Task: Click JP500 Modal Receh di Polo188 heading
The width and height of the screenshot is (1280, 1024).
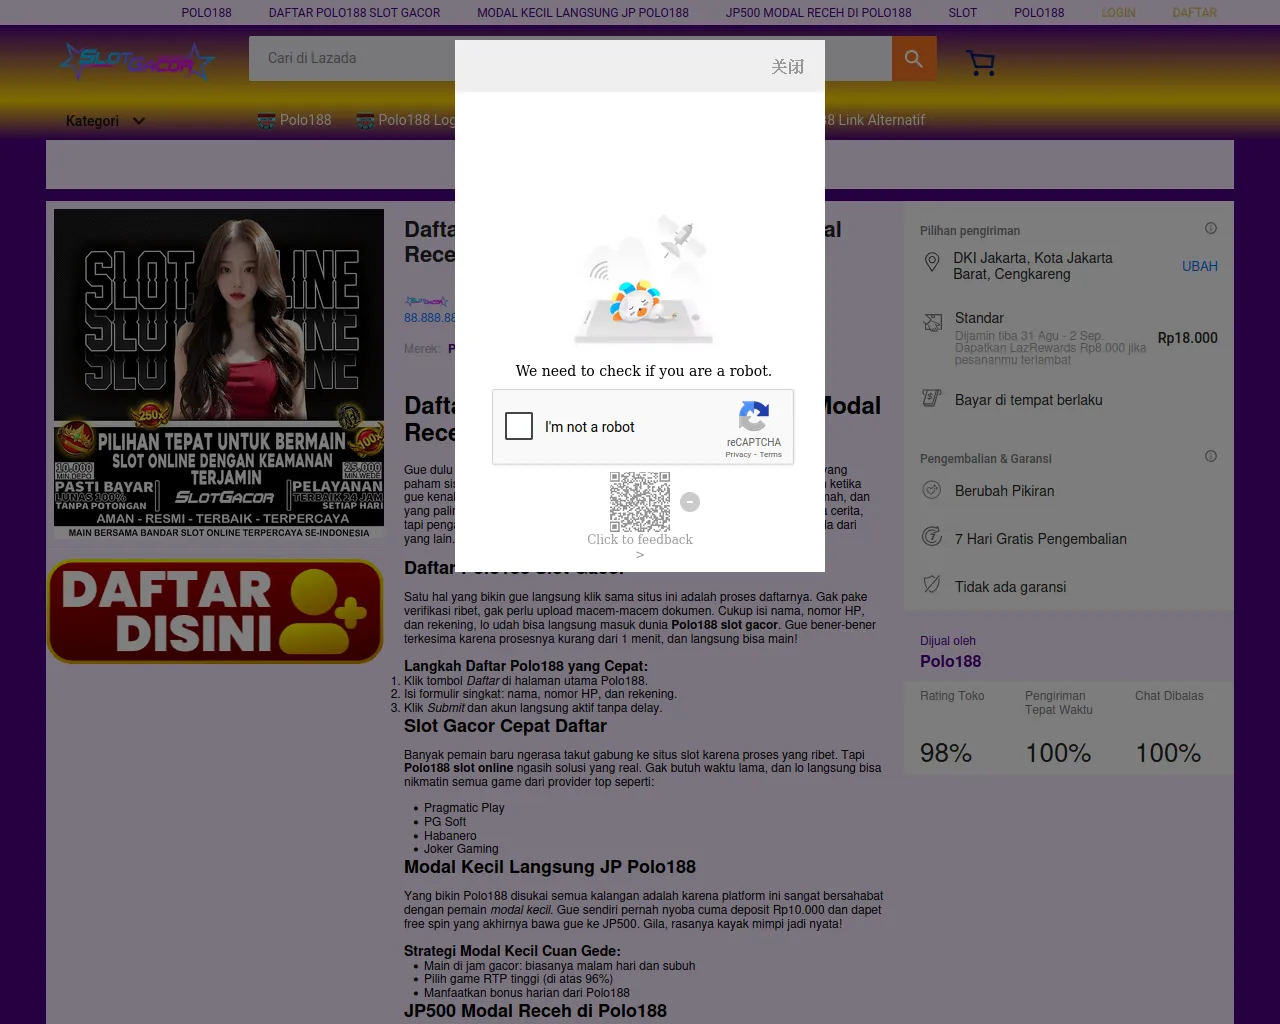Action: [535, 1011]
